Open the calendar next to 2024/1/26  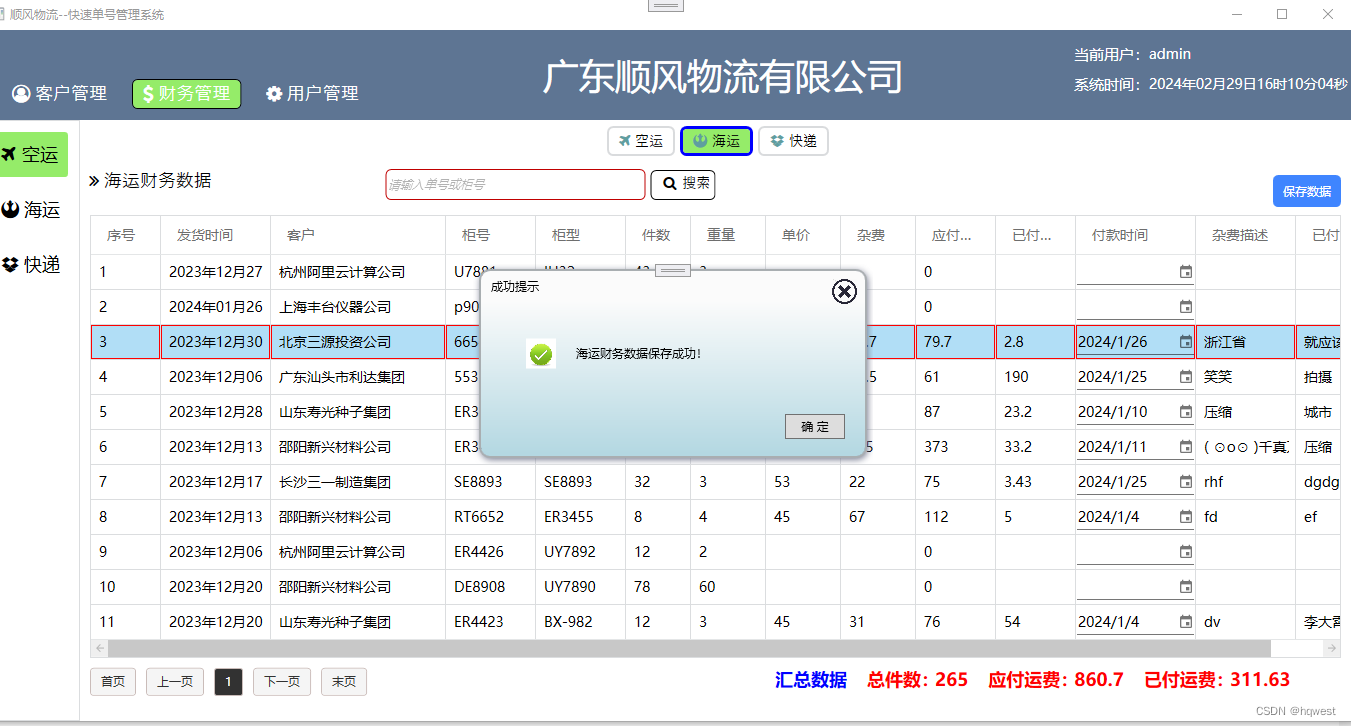pos(1186,342)
